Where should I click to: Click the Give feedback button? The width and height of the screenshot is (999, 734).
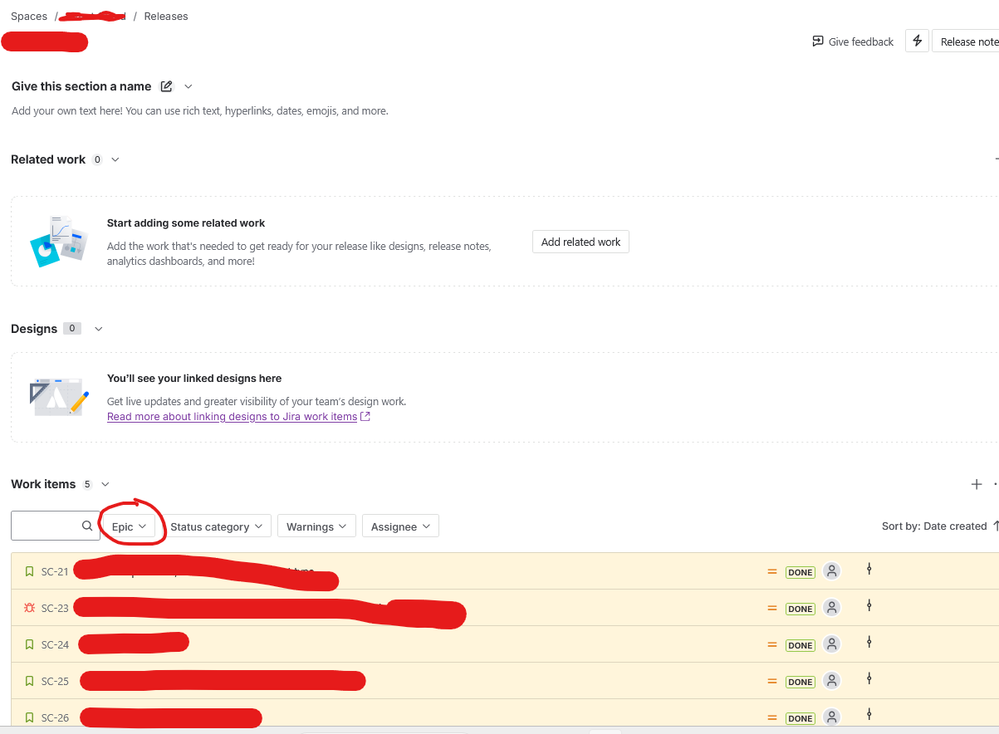click(852, 41)
